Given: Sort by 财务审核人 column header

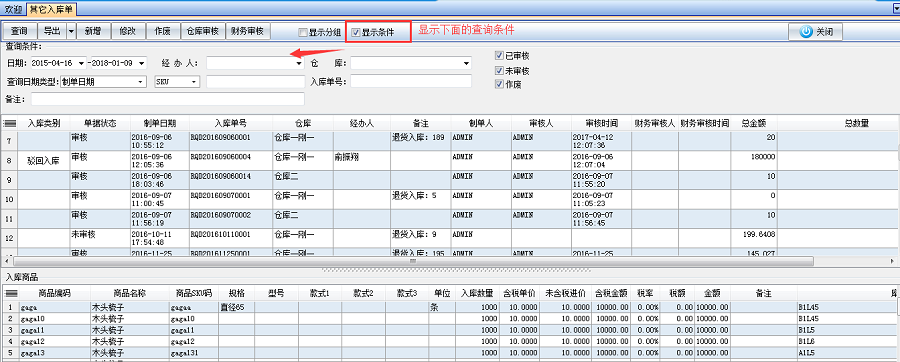Looking at the screenshot, I should pyautogui.click(x=655, y=123).
